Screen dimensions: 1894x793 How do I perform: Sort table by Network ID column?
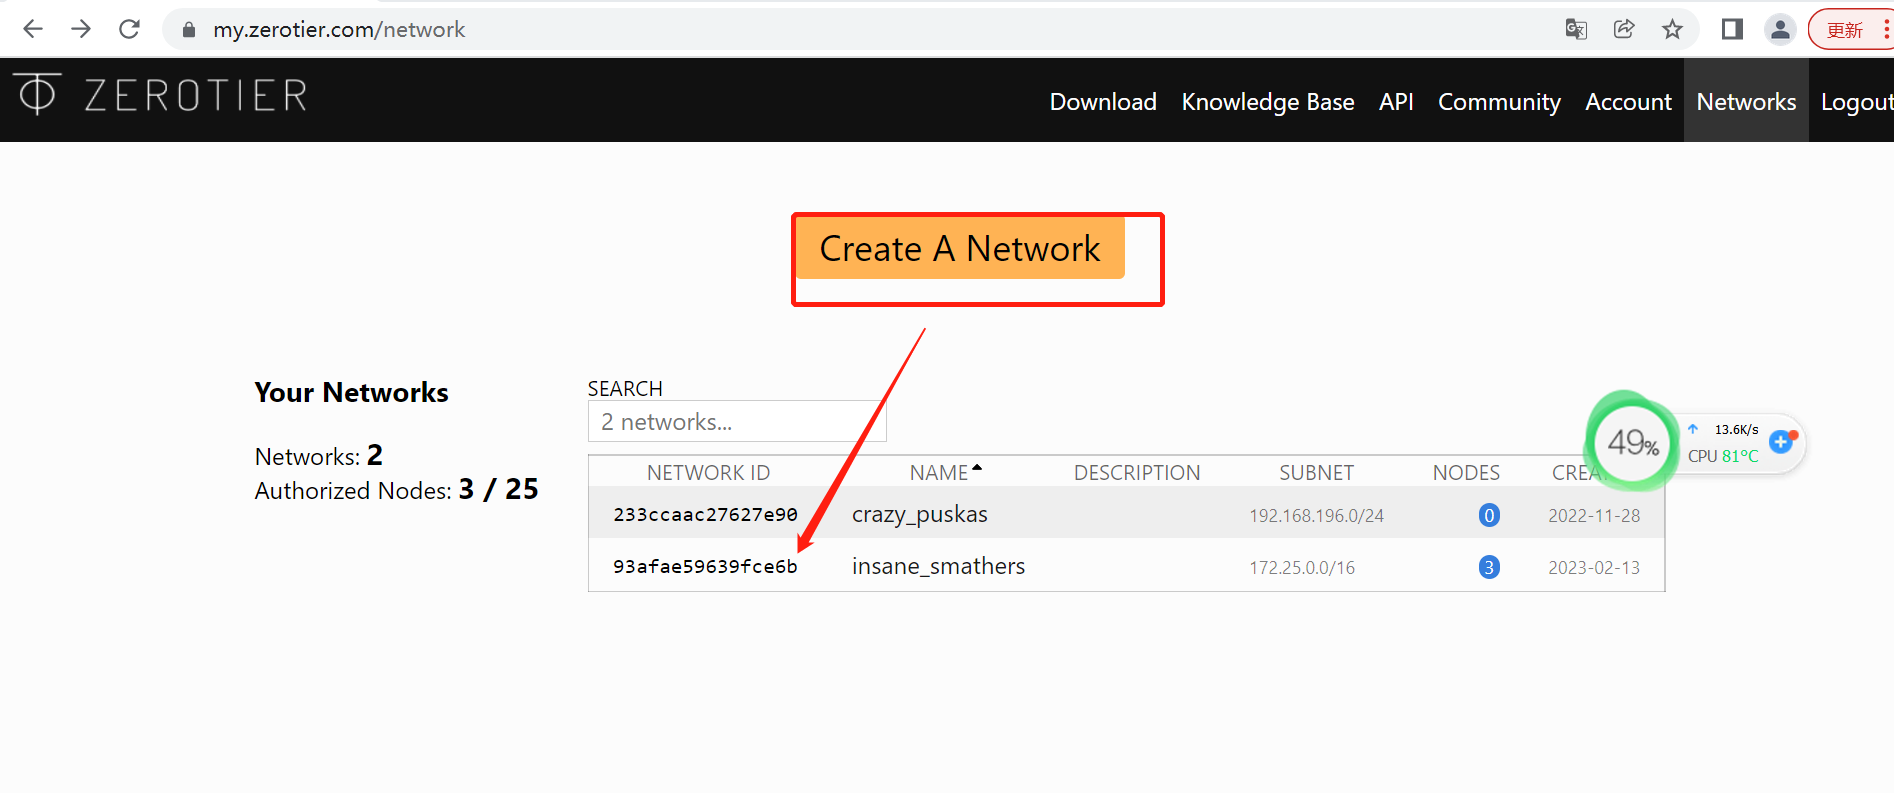click(708, 472)
